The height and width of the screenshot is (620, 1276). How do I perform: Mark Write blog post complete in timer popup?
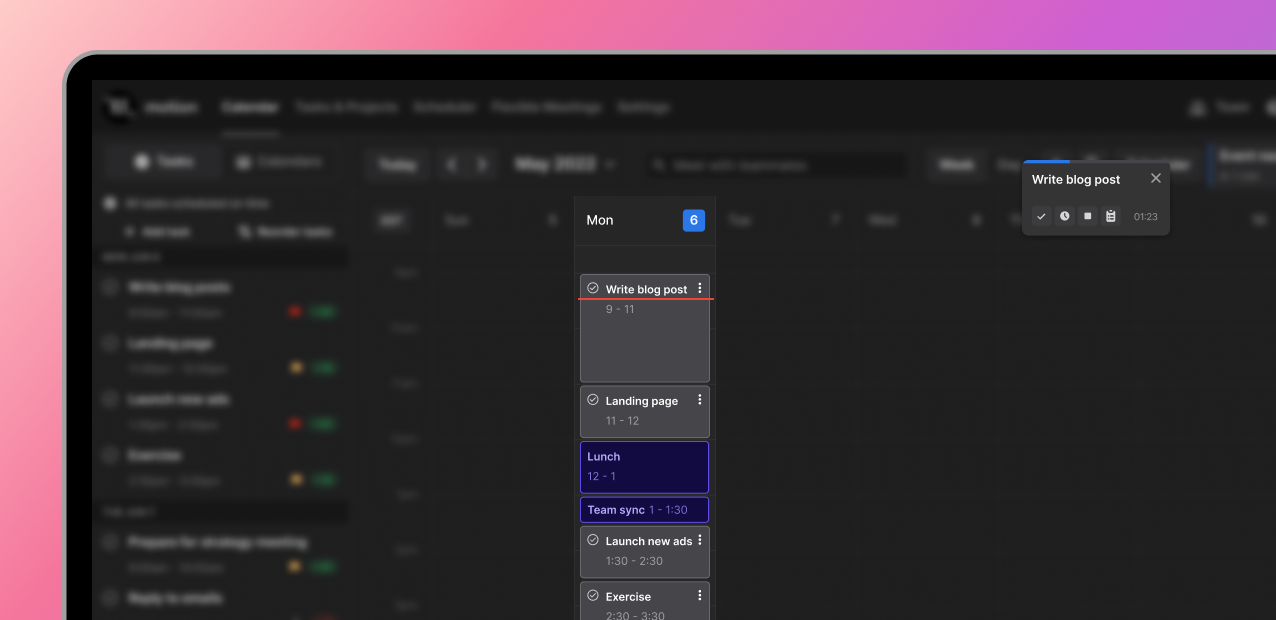pyautogui.click(x=1041, y=216)
